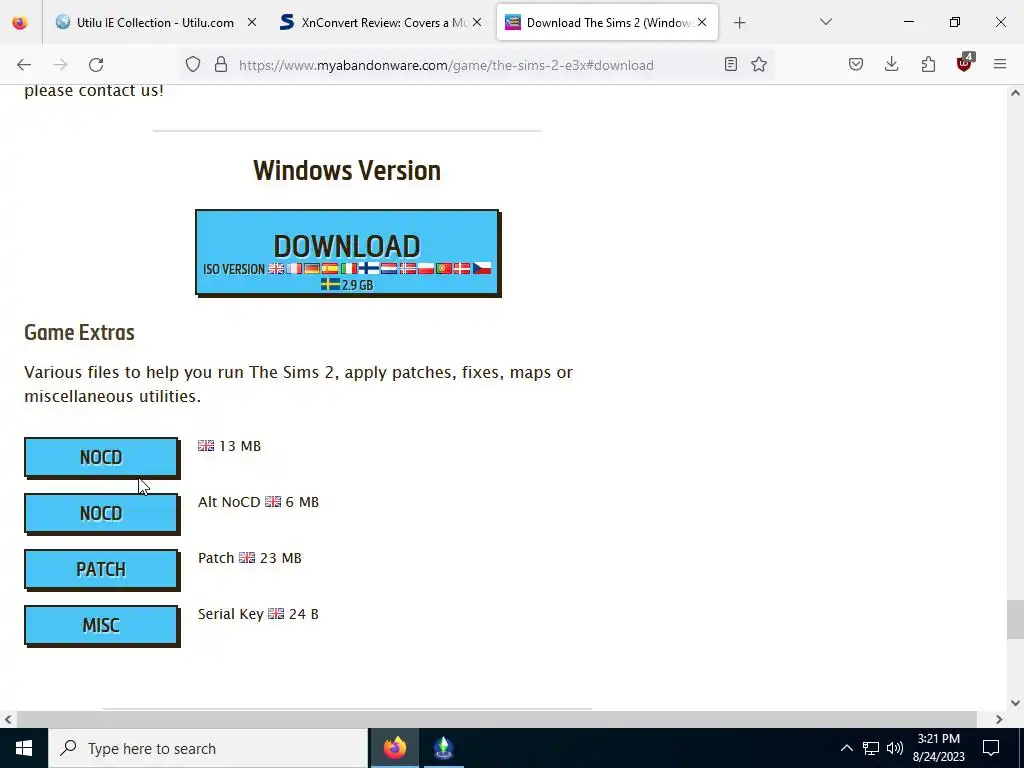
Task: Minimize the Firefox window
Action: (908, 22)
